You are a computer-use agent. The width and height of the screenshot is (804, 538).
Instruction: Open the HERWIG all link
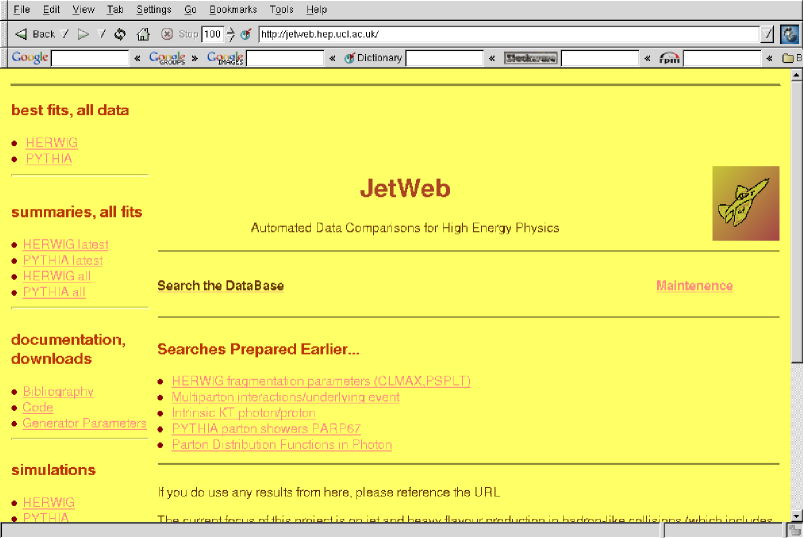tap(57, 276)
